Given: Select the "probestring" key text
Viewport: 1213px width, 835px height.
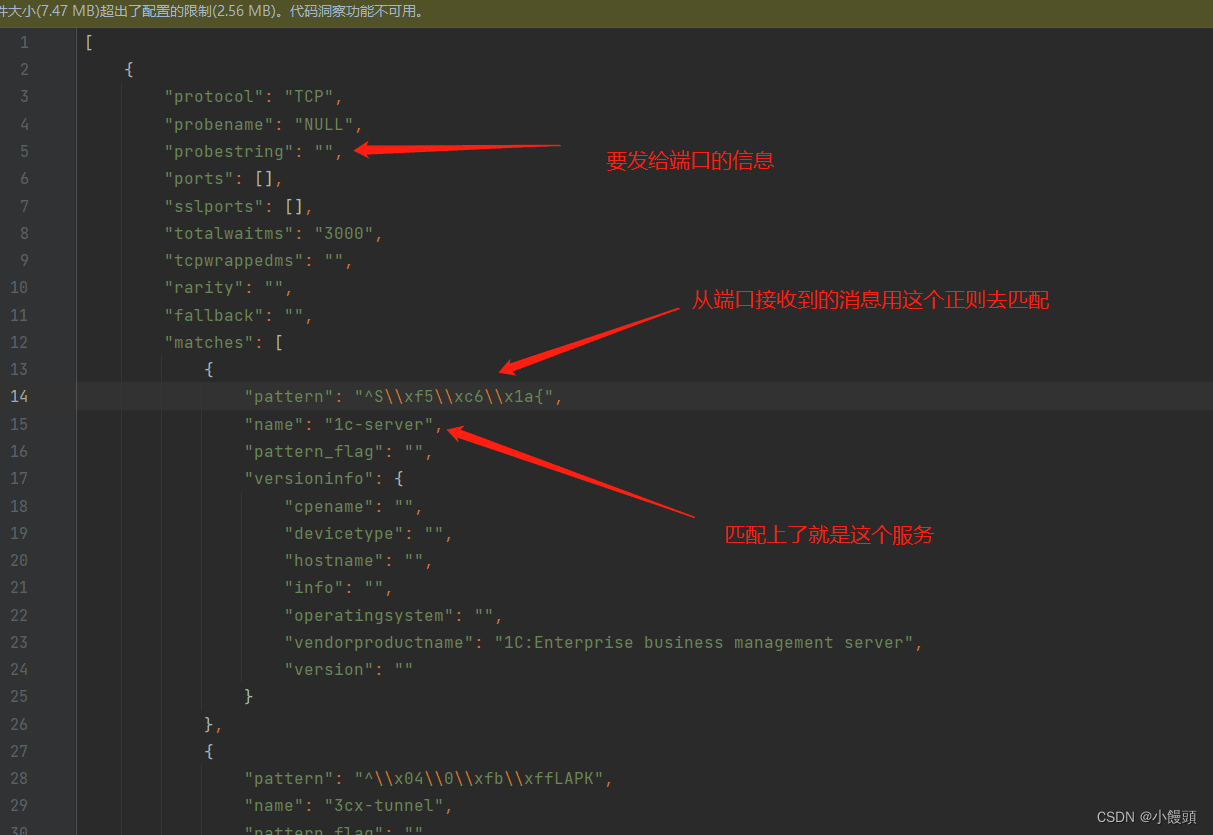Looking at the screenshot, I should [x=215, y=151].
